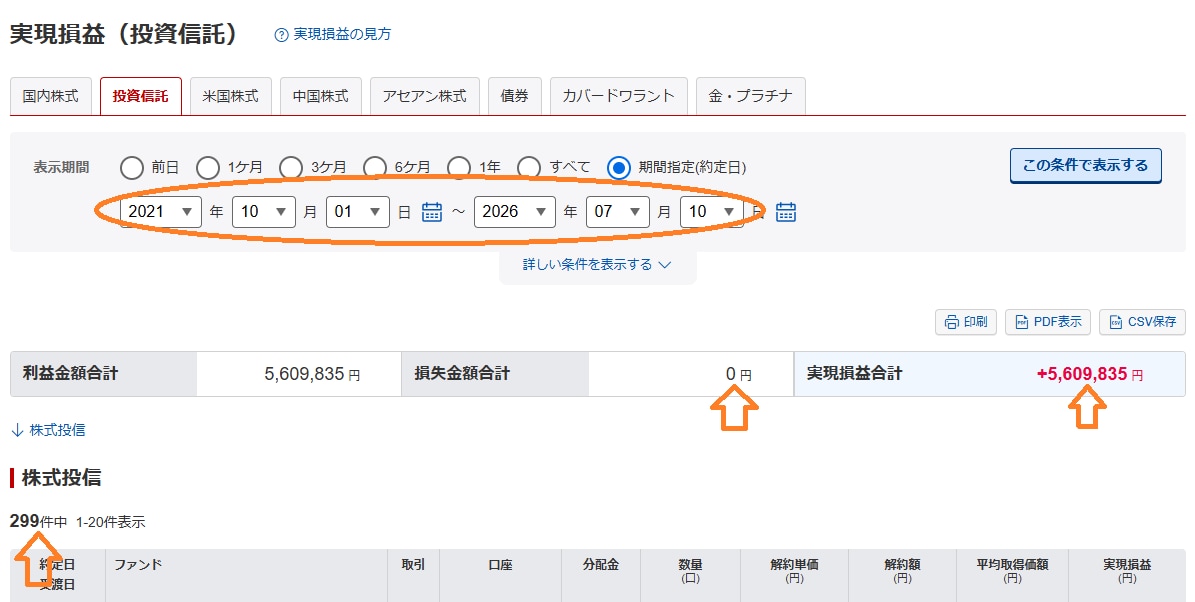Click the down arrow before 株式投信 link
The image size is (1195, 602).
coord(18,430)
